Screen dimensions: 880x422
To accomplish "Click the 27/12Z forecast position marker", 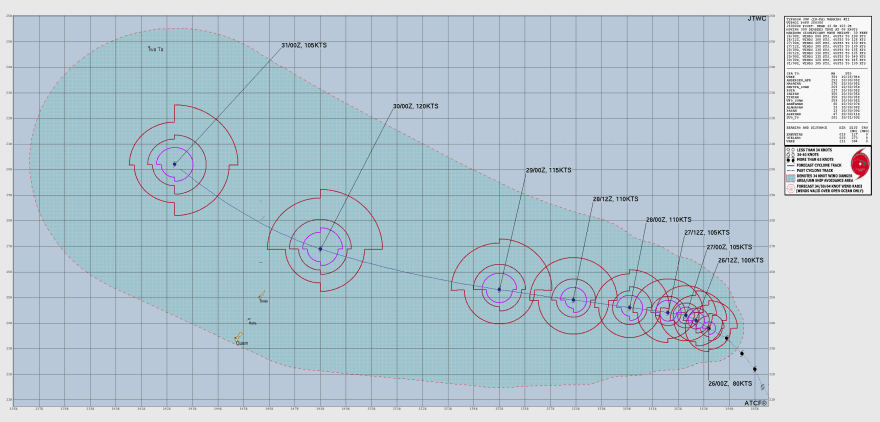I will click(x=668, y=313).
